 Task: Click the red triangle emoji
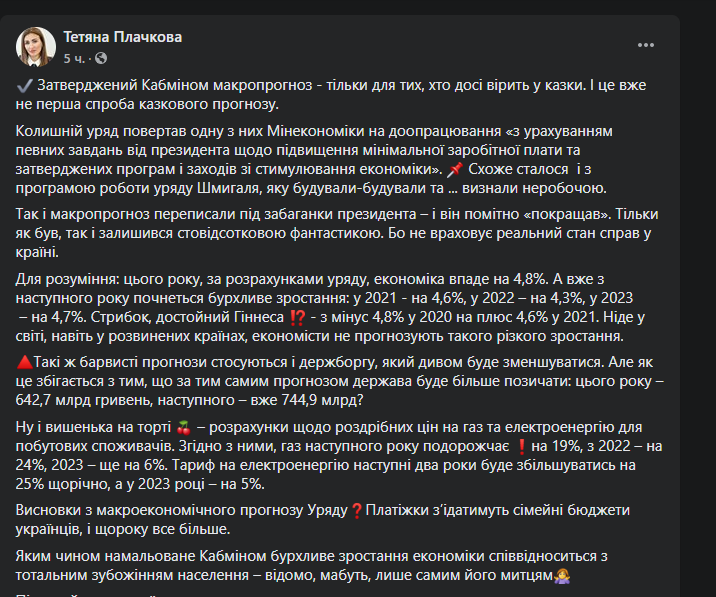(x=25, y=360)
